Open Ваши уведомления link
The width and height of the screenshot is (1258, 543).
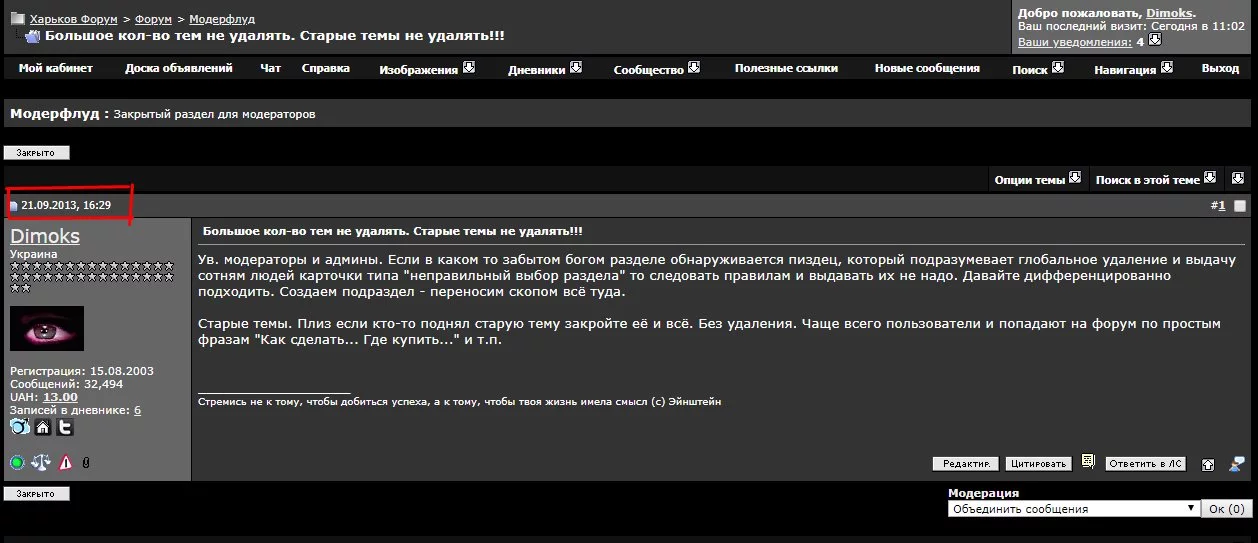1075,42
